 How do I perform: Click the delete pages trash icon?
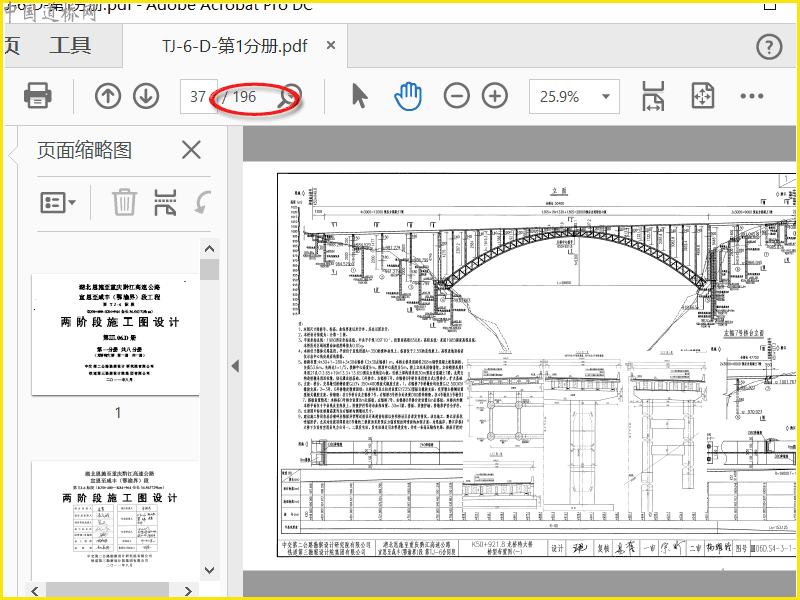pyautogui.click(x=124, y=203)
